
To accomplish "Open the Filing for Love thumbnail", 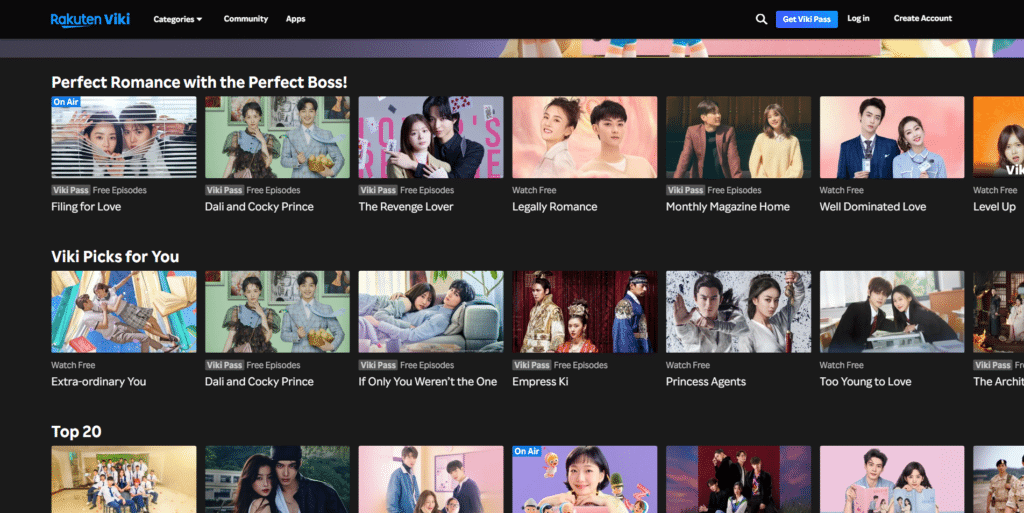I will click(x=124, y=138).
